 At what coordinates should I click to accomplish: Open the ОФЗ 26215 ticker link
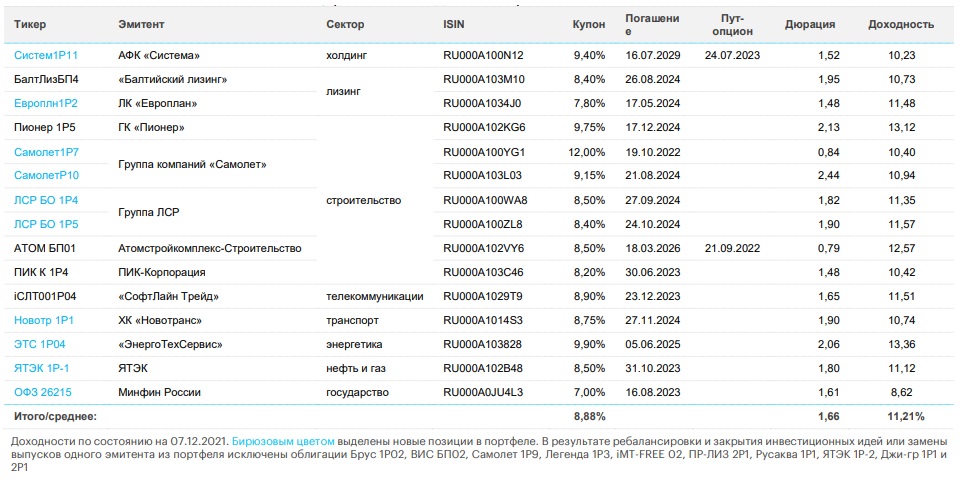click(43, 392)
